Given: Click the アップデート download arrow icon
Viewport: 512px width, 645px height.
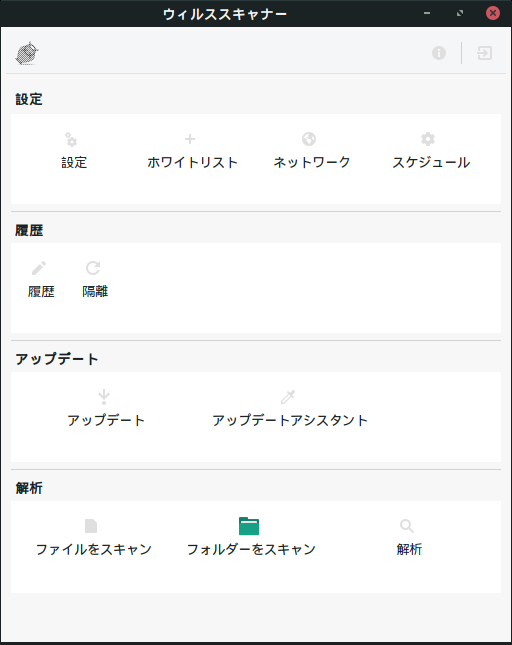Looking at the screenshot, I should 104,397.
